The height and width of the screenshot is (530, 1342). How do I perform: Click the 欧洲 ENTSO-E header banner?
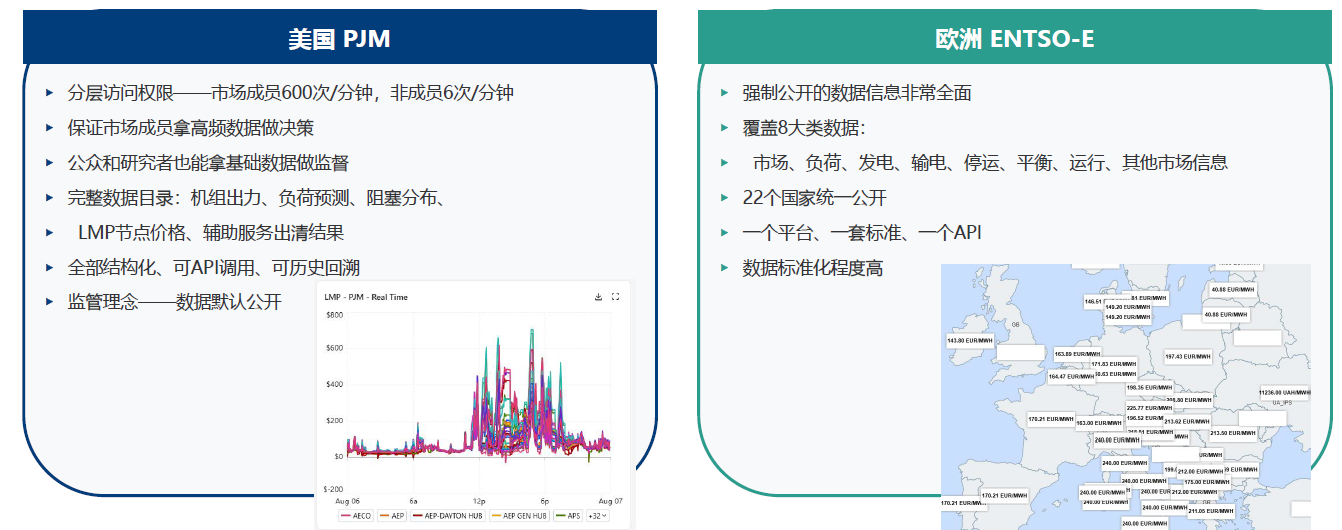point(1014,38)
